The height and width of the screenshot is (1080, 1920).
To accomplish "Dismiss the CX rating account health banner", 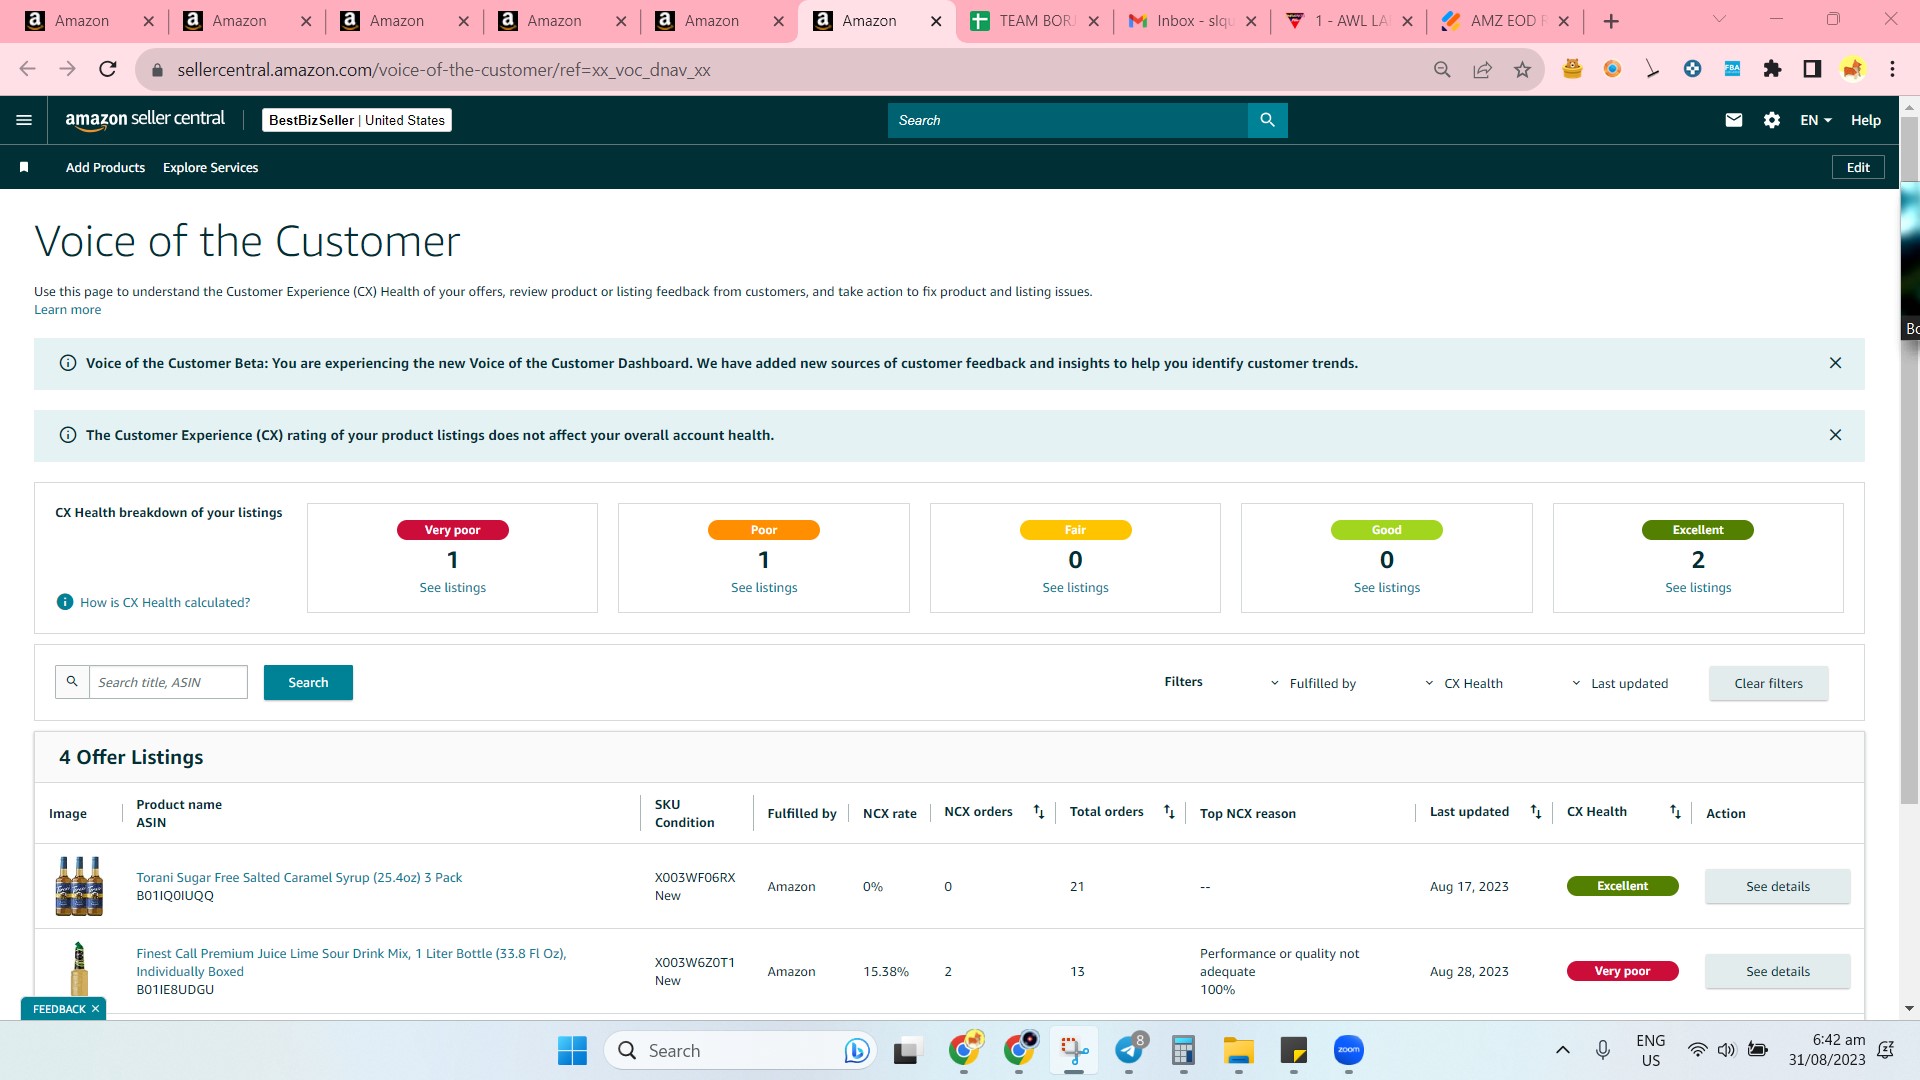I will (x=1835, y=435).
